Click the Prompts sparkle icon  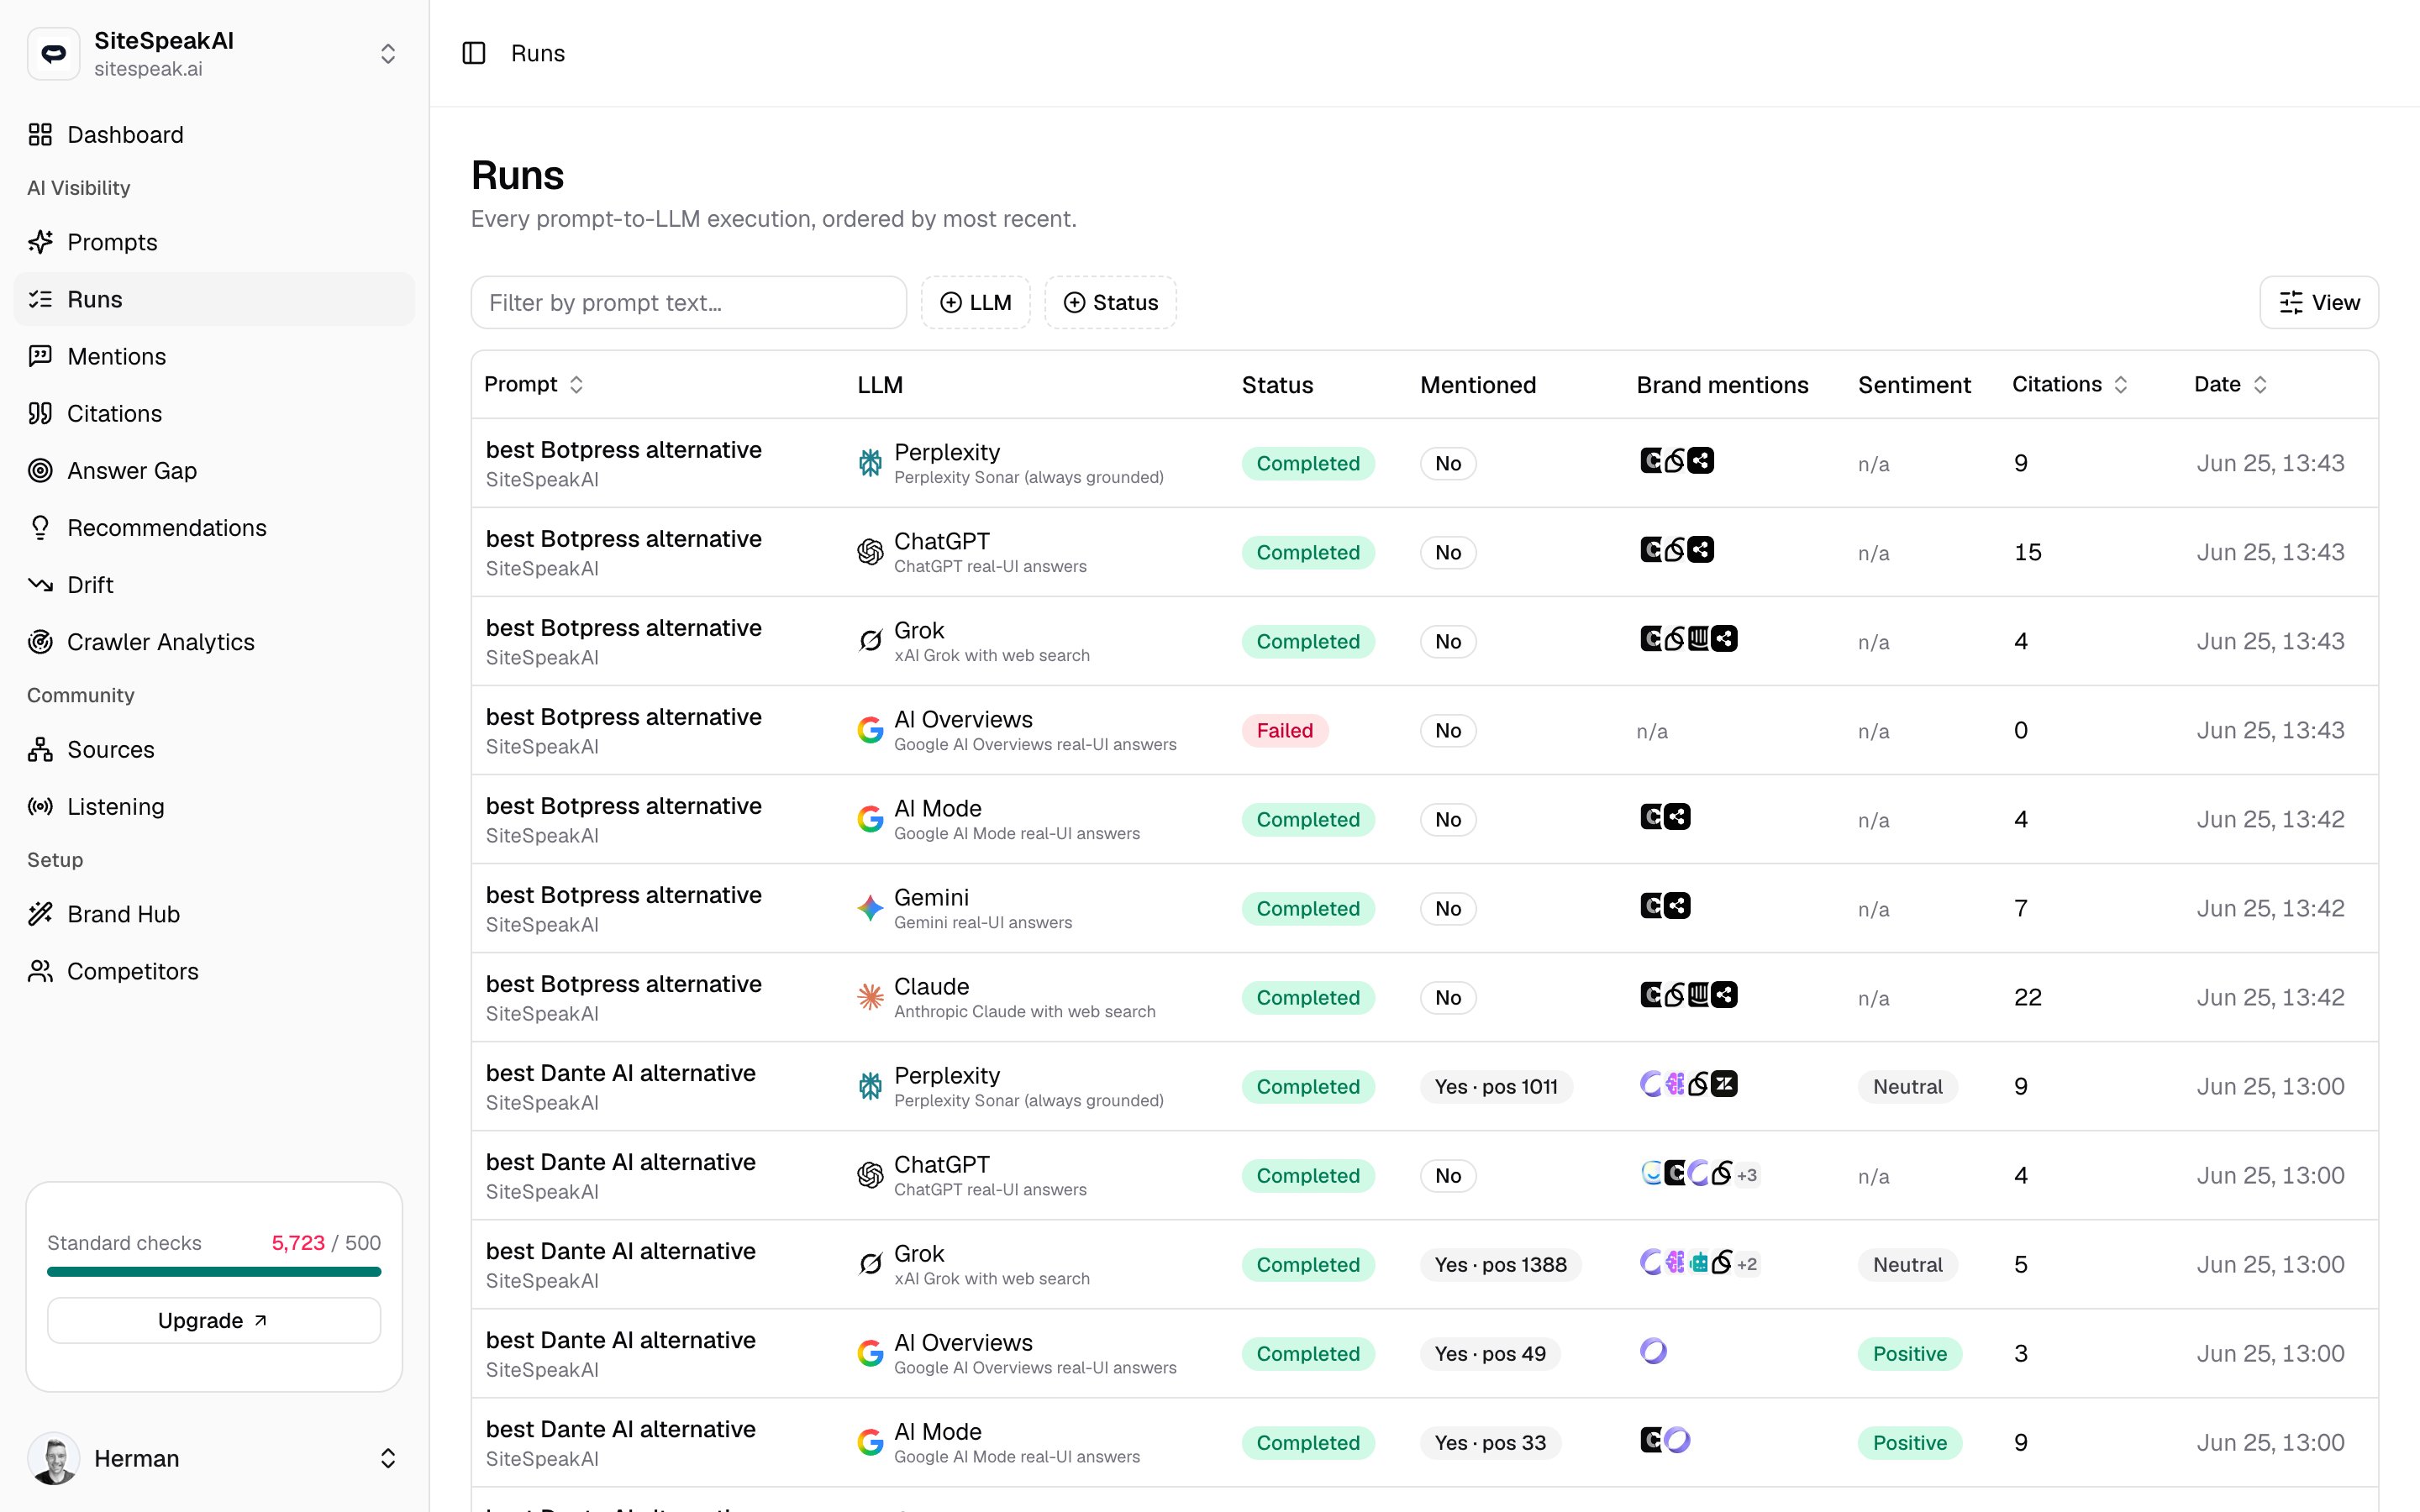pos(40,242)
